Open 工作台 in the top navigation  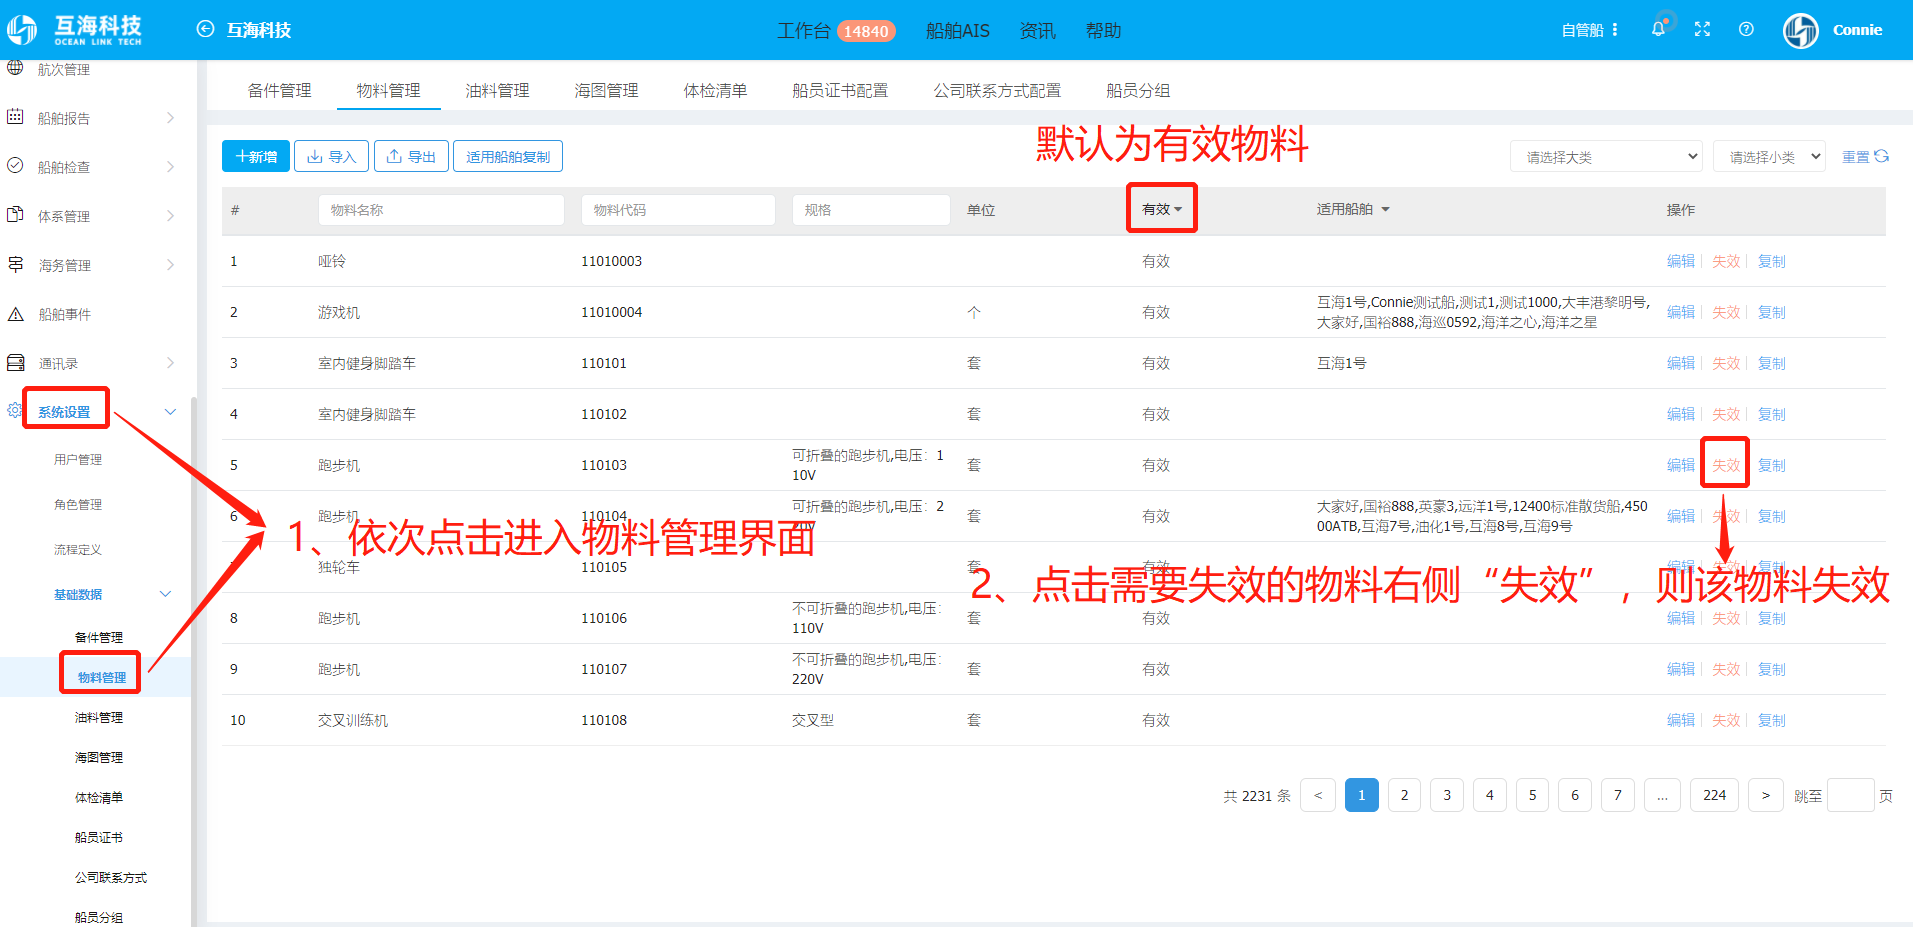coord(803,31)
